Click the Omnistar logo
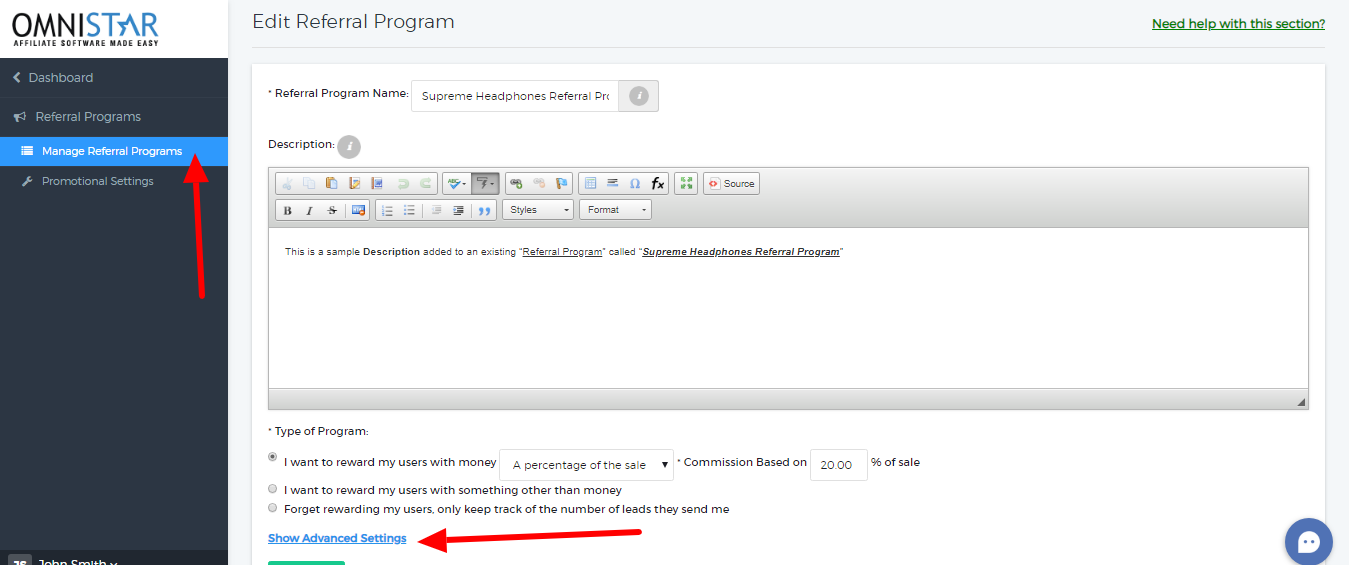 (86, 28)
